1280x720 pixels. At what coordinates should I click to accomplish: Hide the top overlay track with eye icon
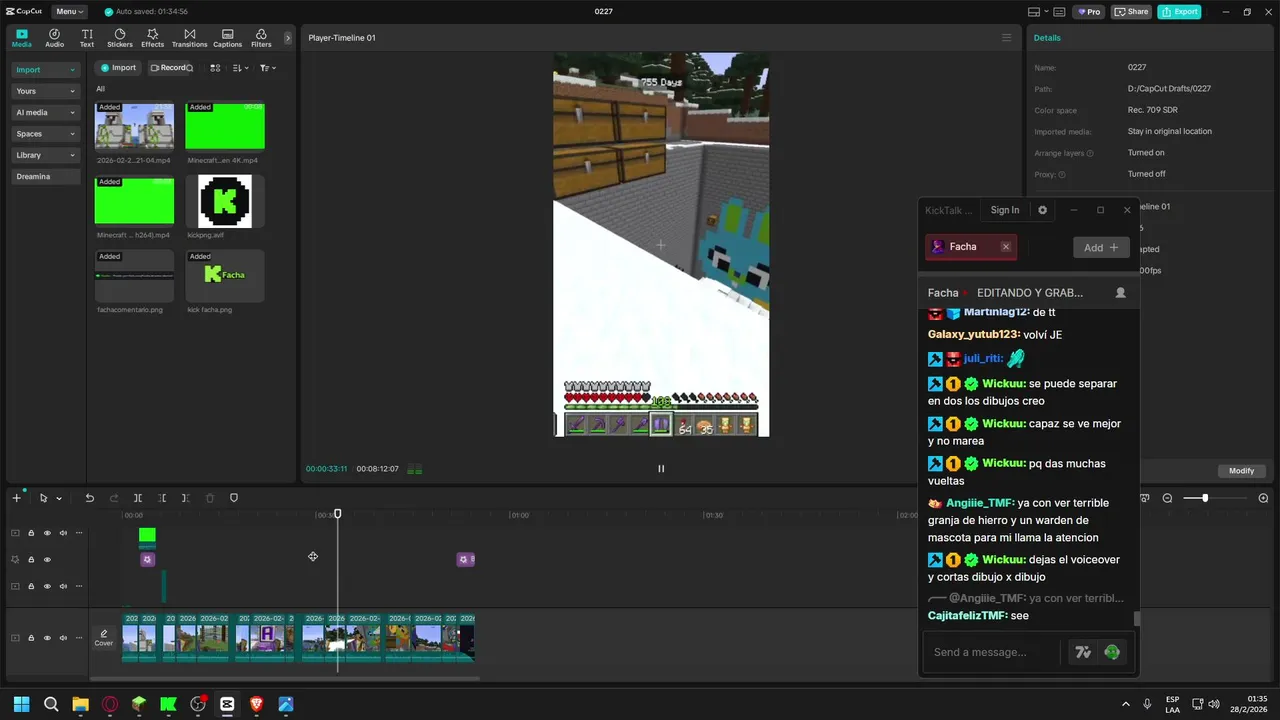[47, 533]
